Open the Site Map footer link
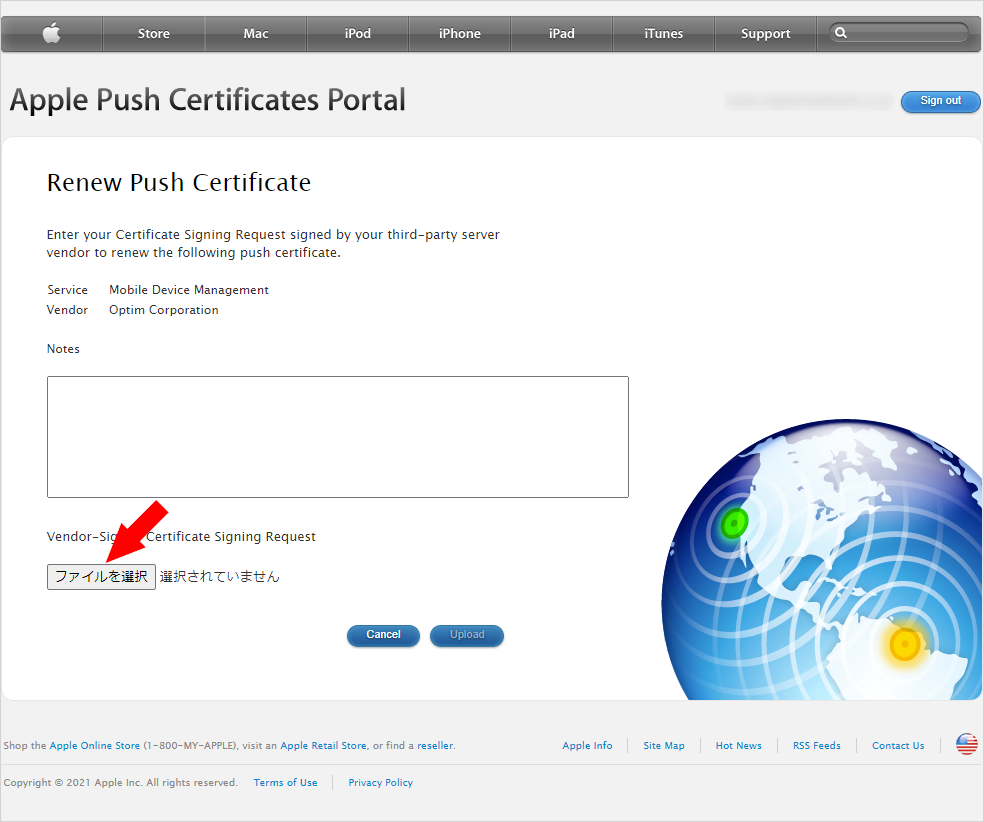984x822 pixels. tap(664, 745)
